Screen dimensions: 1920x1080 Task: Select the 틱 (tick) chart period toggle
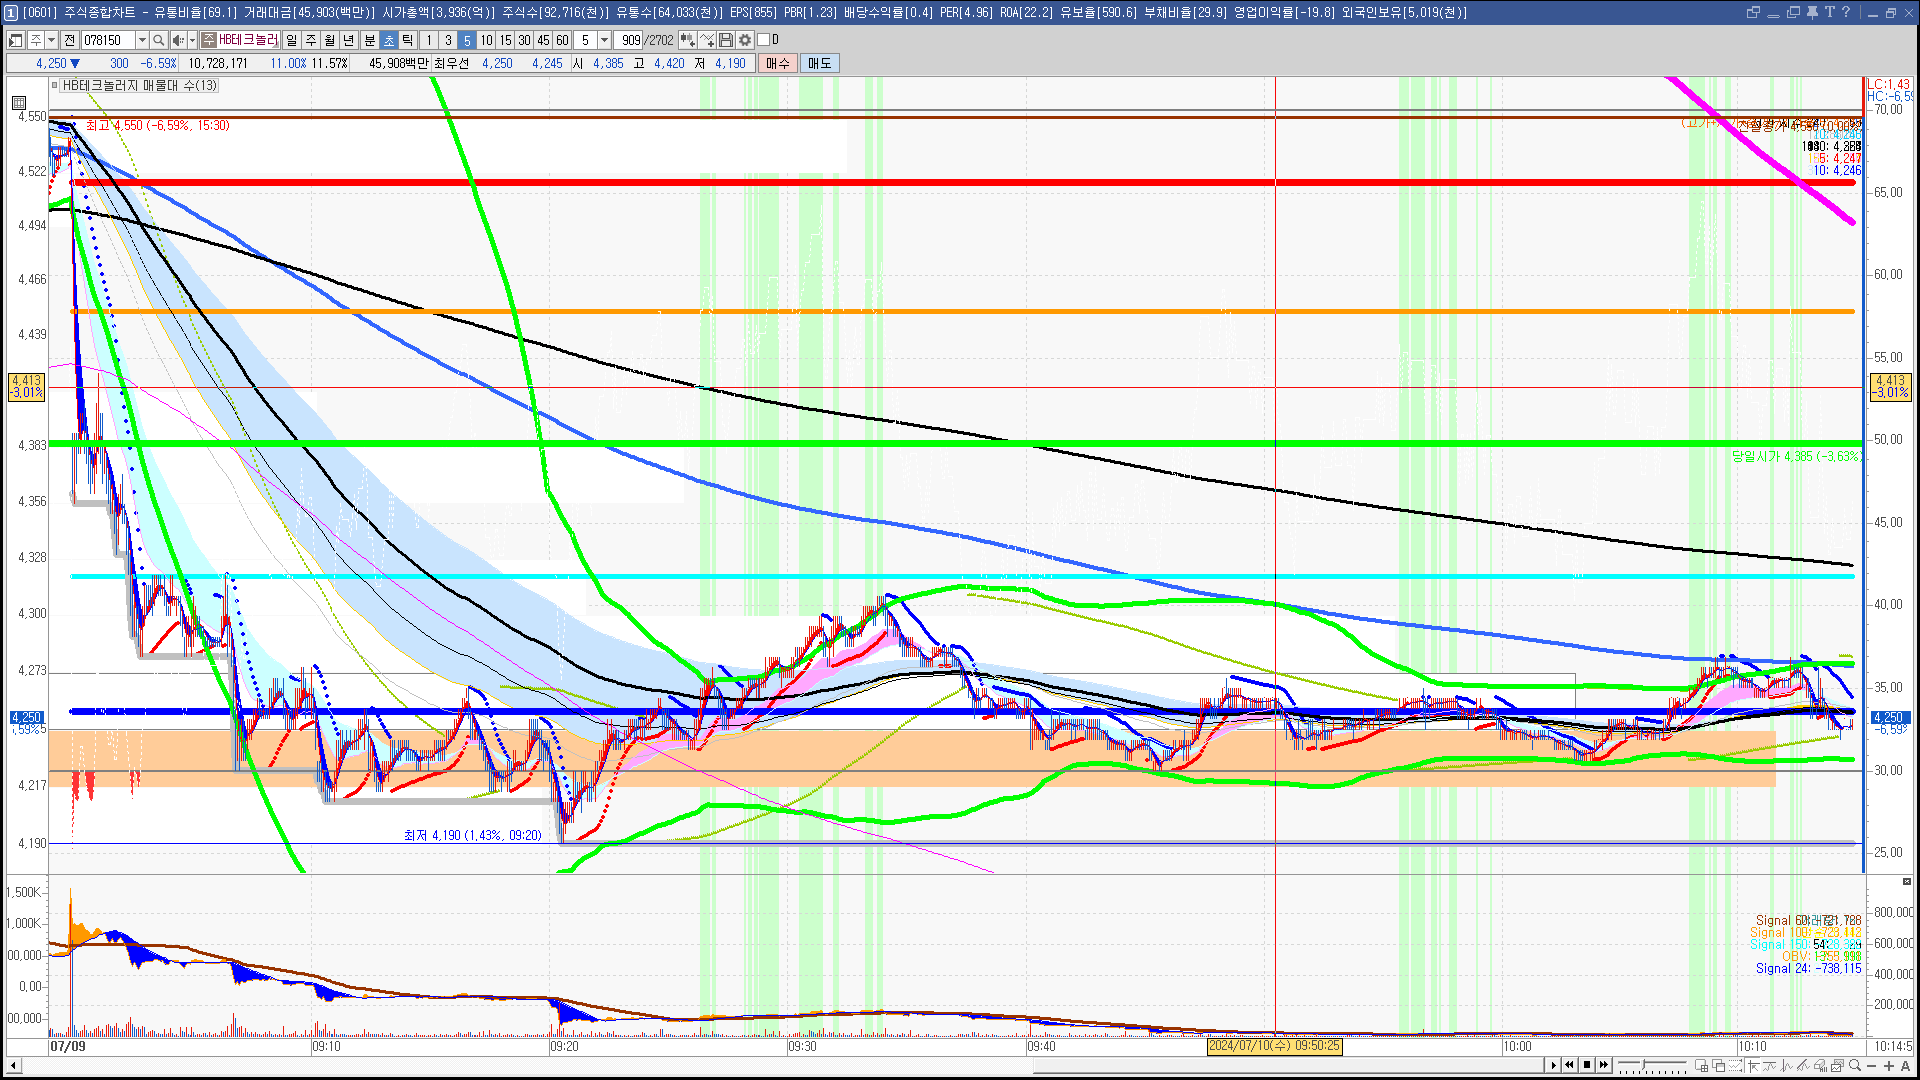(x=408, y=40)
